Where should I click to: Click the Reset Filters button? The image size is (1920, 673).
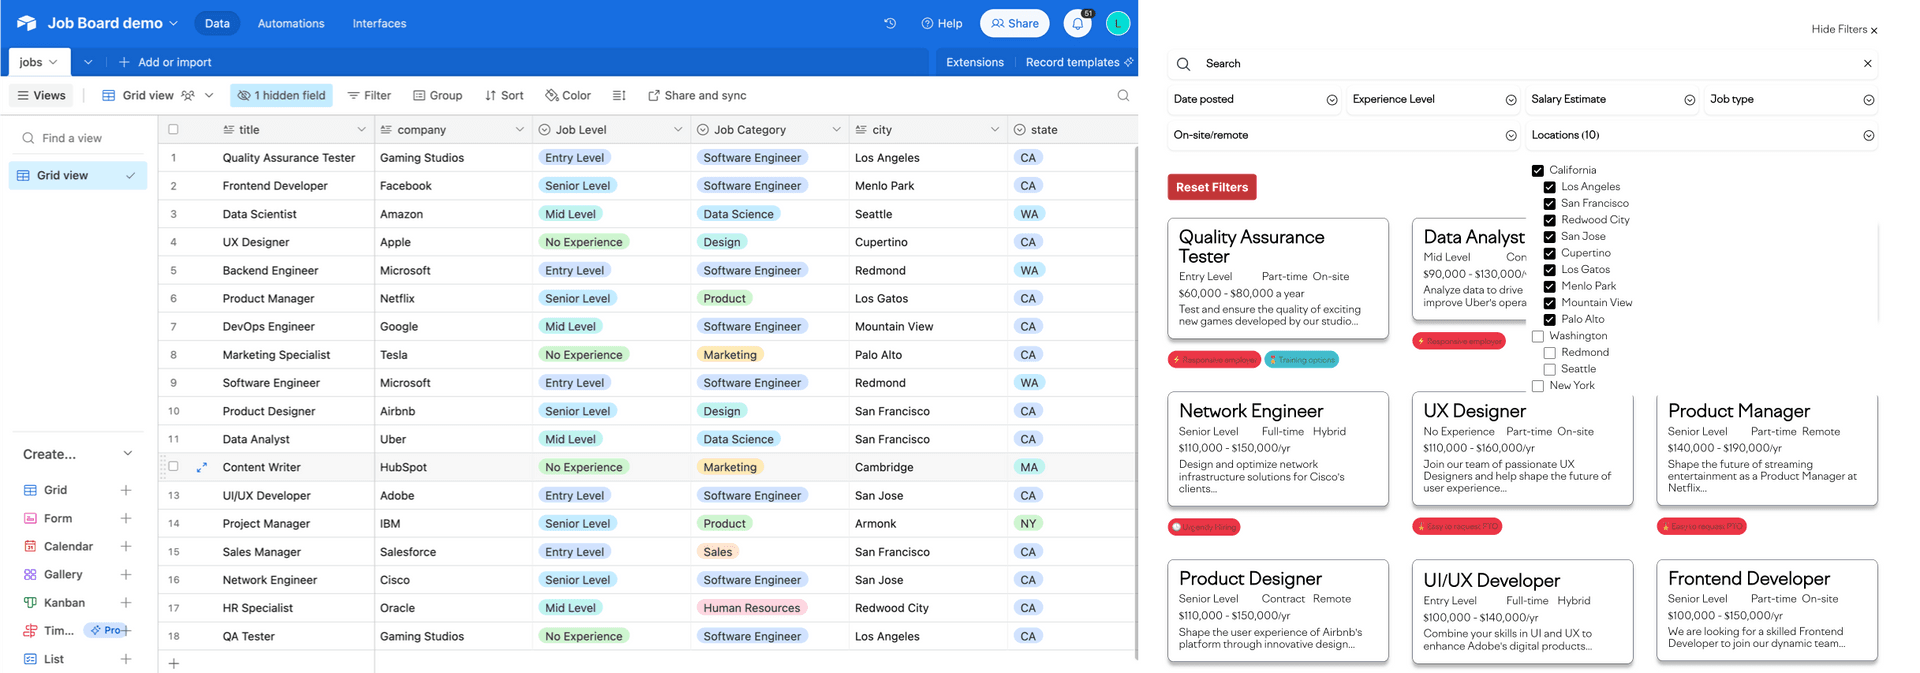[x=1212, y=187]
